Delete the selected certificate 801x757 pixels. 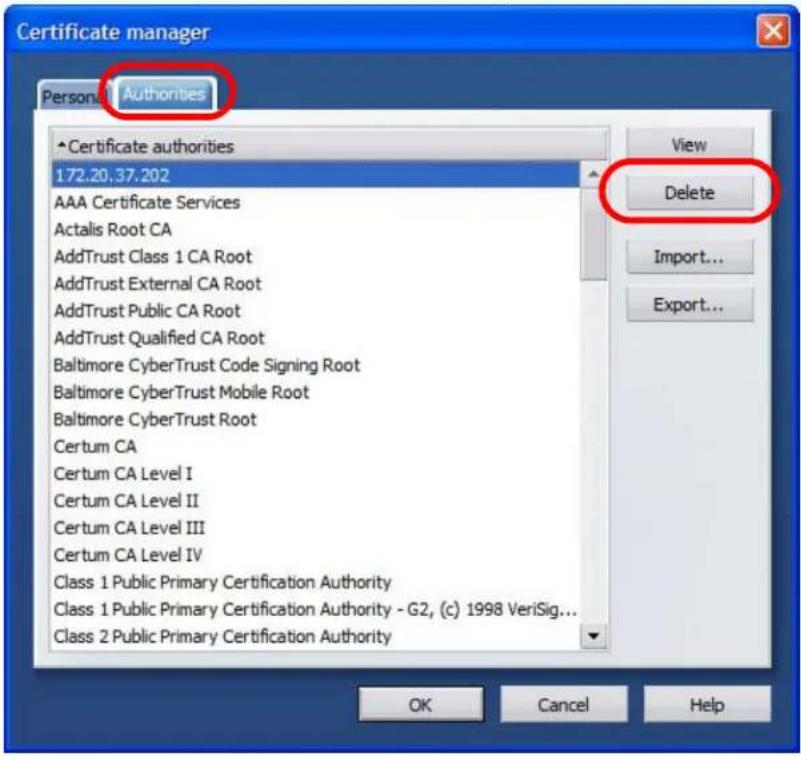690,193
